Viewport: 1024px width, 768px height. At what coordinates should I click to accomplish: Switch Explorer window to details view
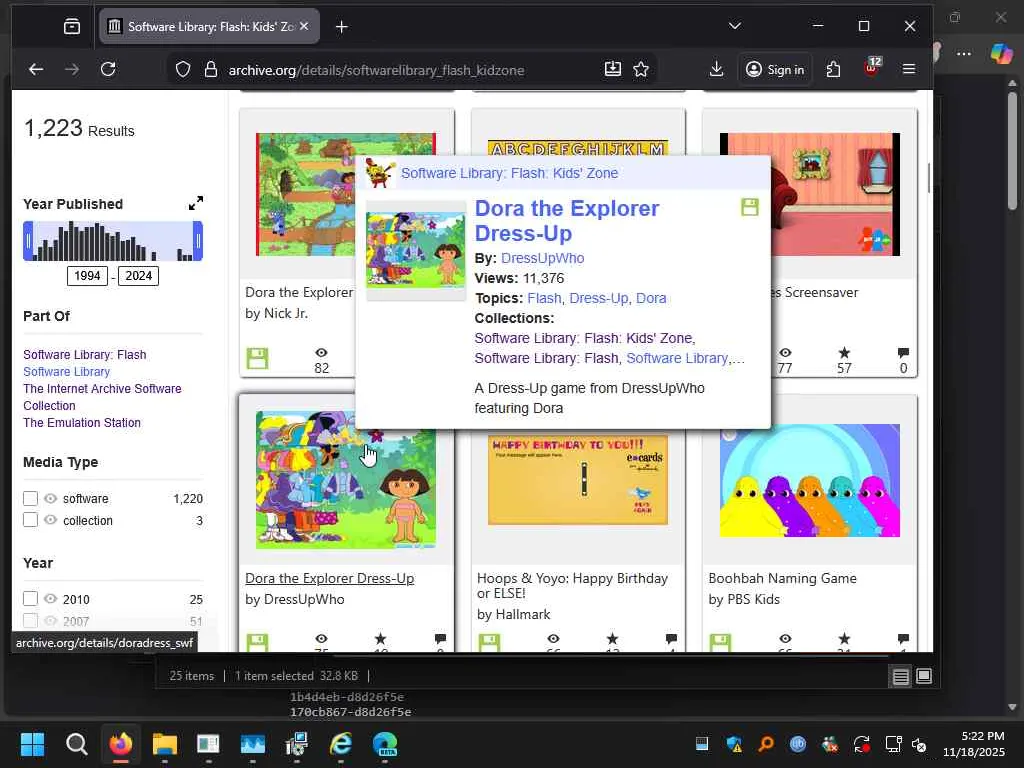[901, 677]
